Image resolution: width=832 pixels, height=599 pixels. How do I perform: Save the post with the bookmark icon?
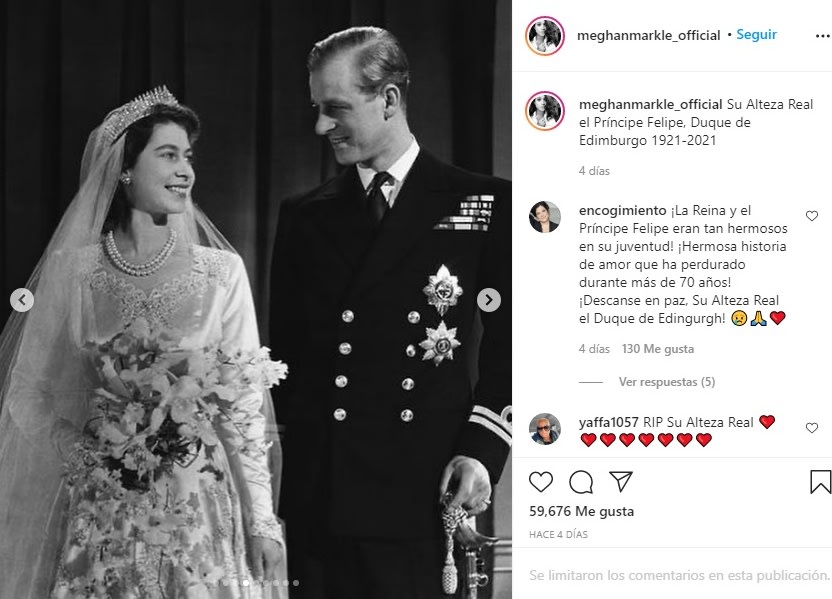820,482
